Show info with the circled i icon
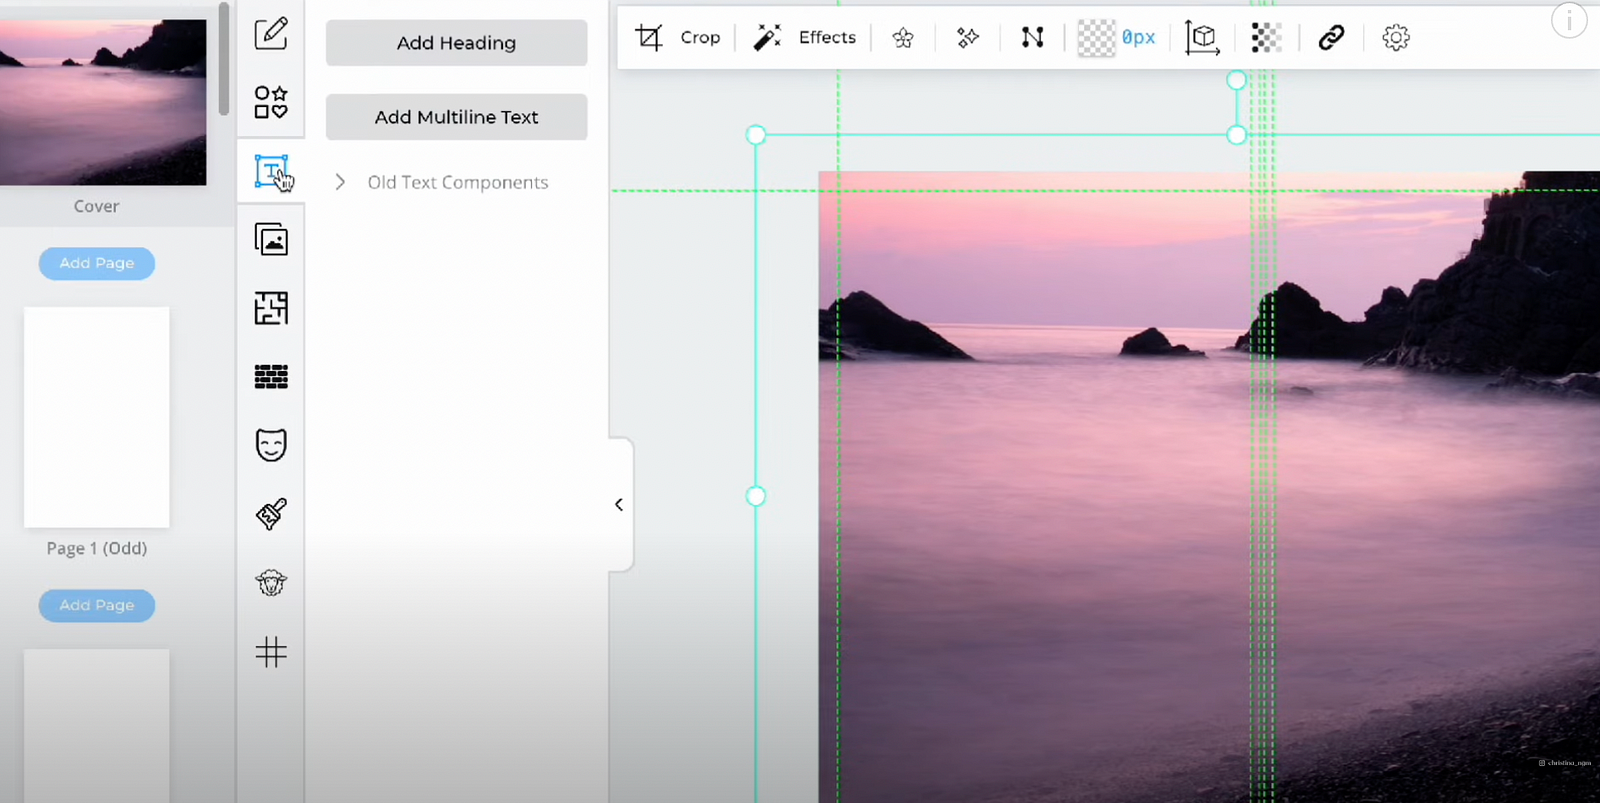 1568,20
